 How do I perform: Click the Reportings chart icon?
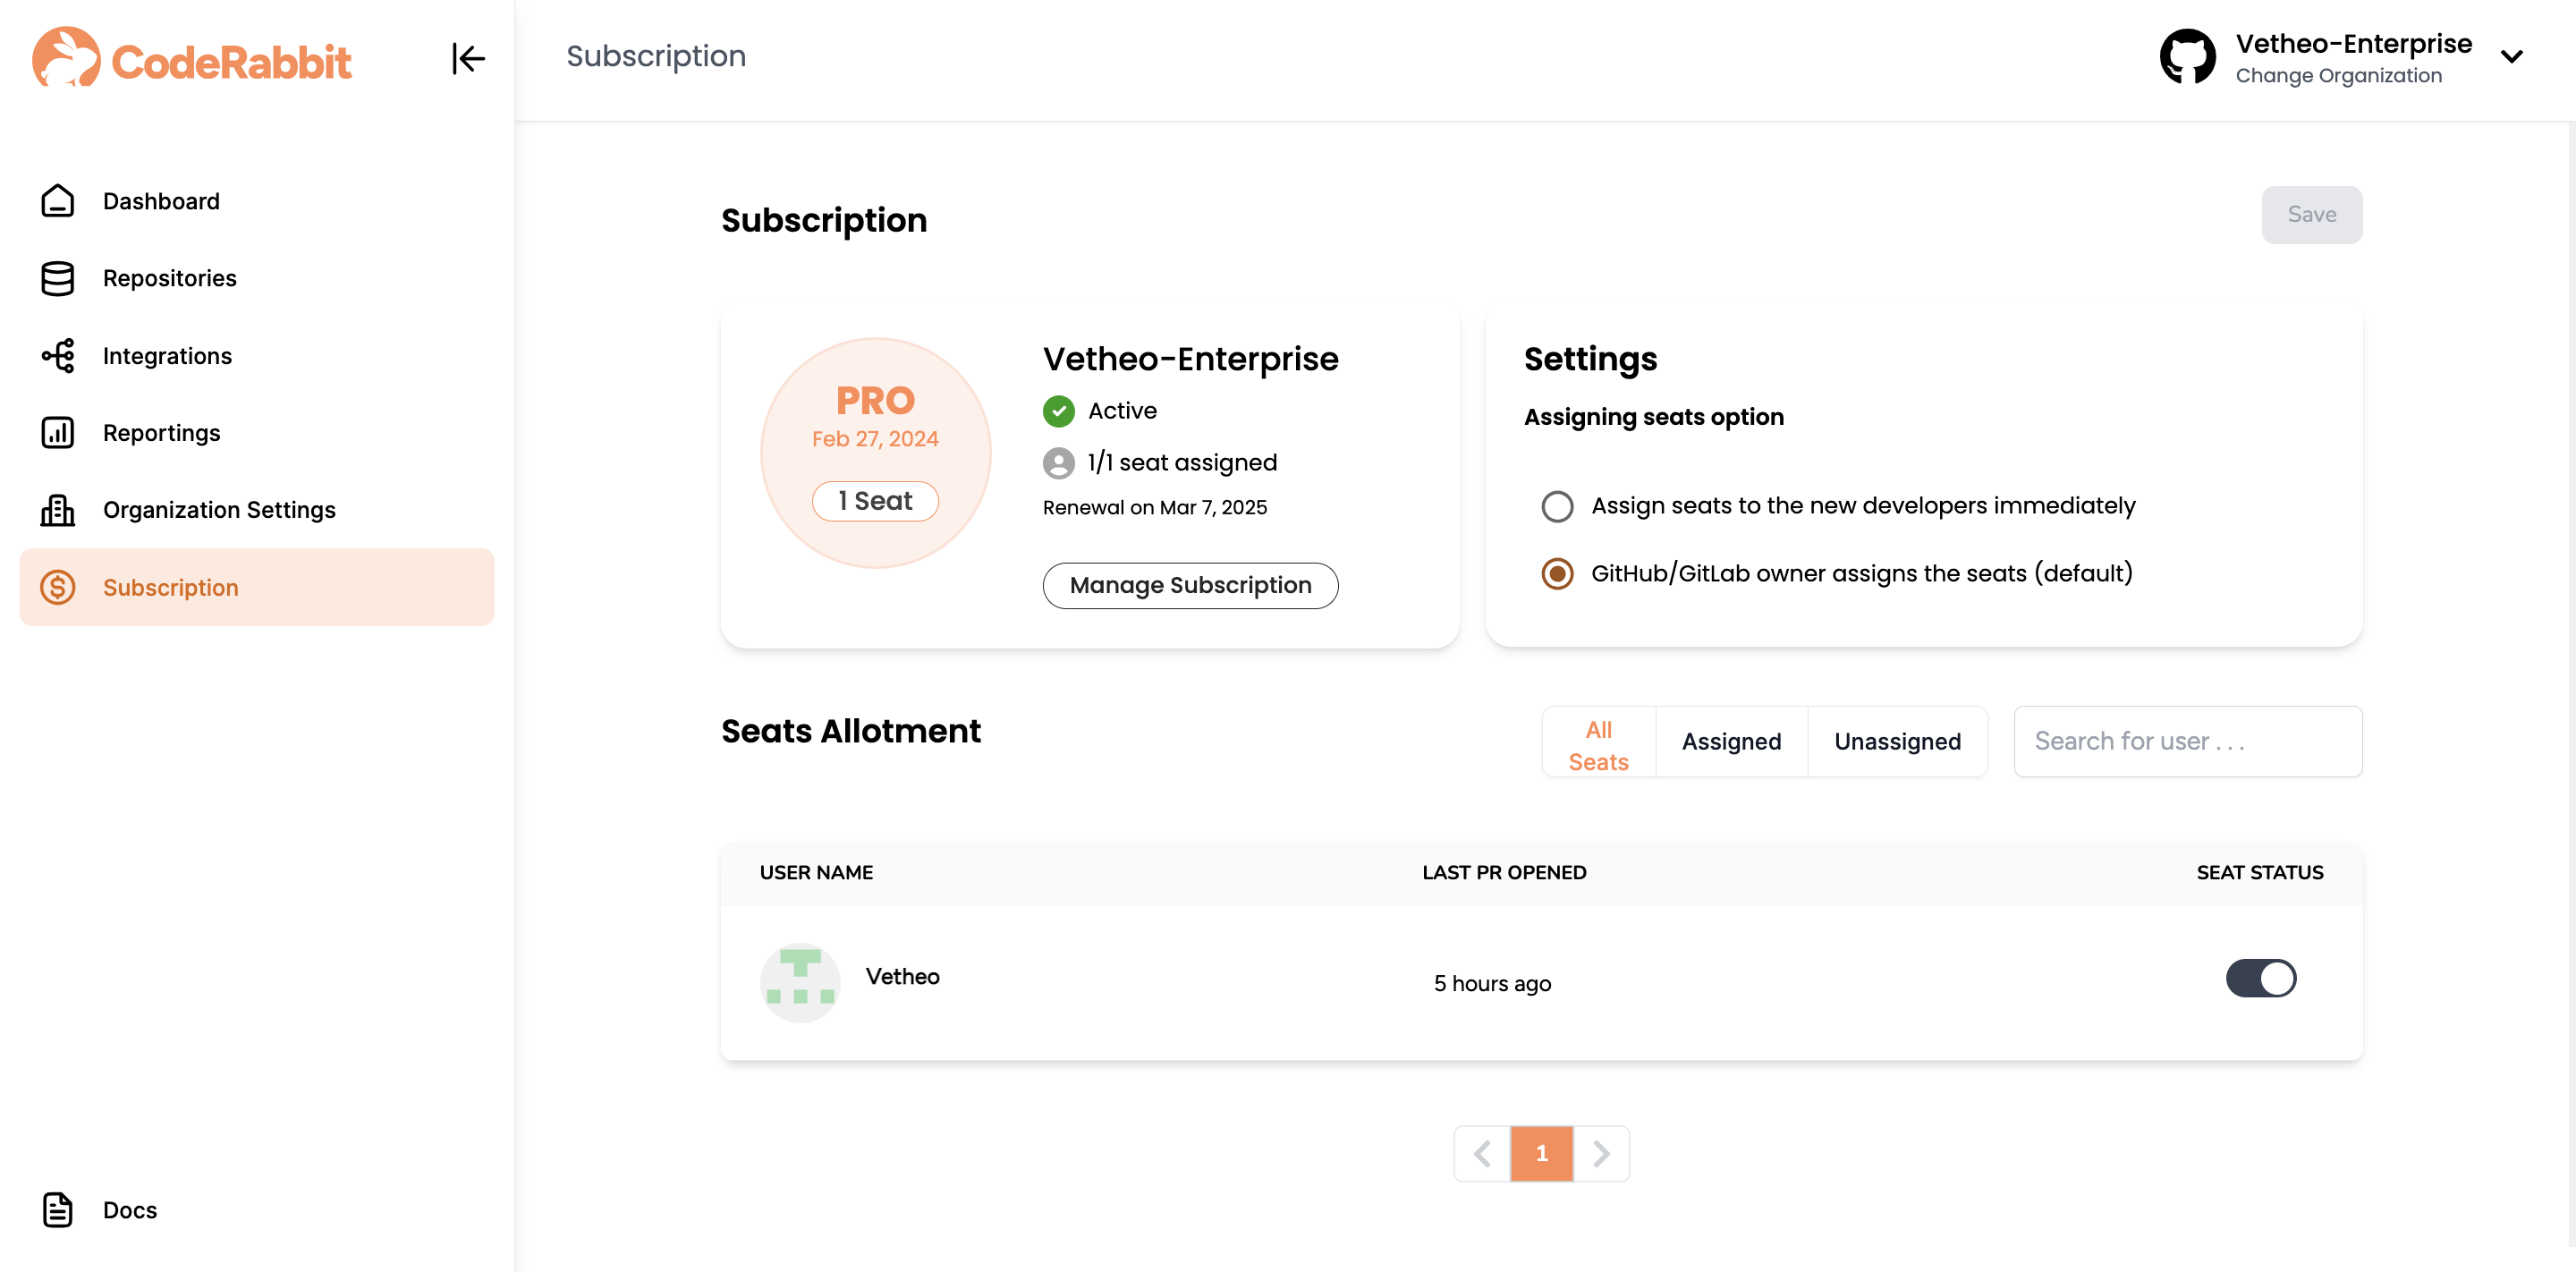(57, 432)
